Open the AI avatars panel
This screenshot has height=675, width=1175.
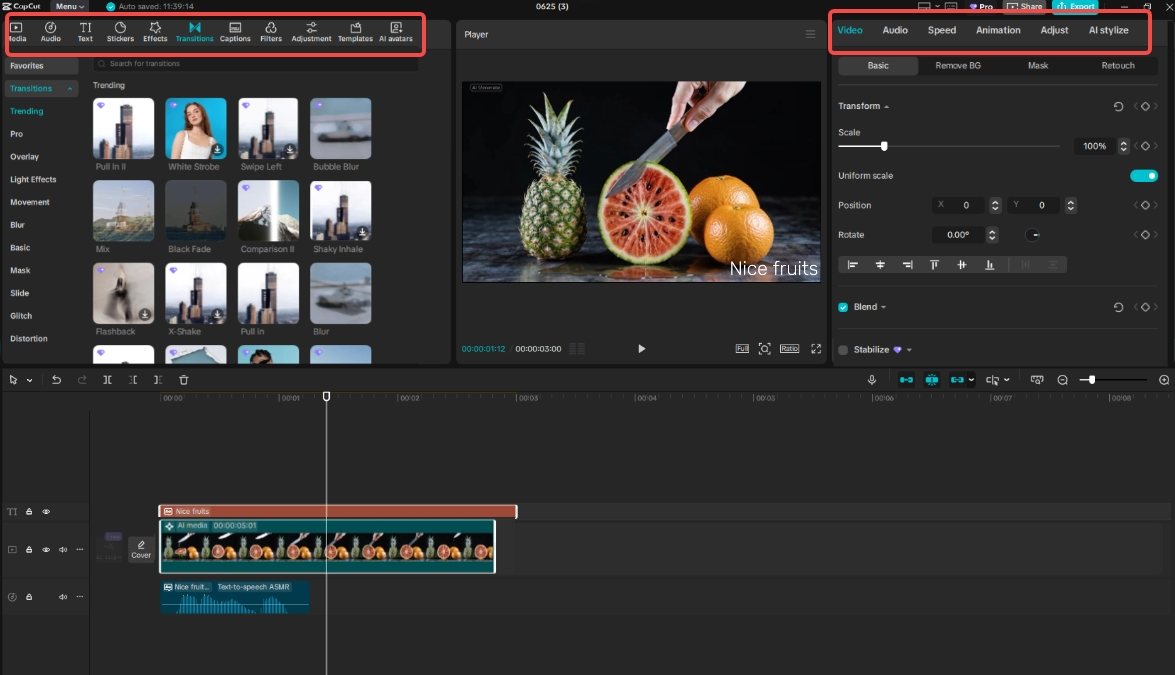click(396, 30)
